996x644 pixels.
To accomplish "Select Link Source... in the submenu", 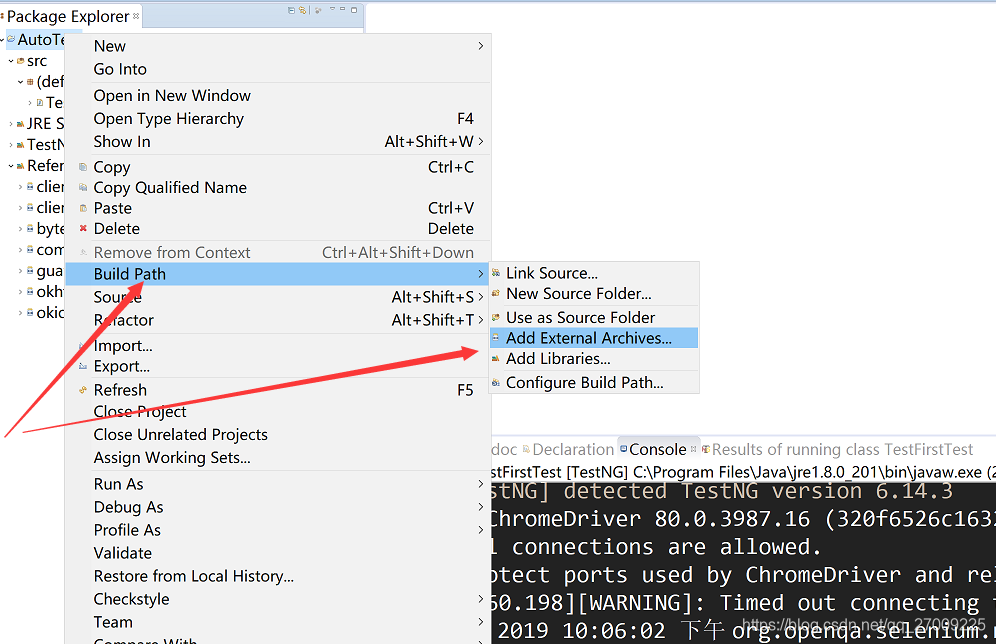I will pos(594,273).
